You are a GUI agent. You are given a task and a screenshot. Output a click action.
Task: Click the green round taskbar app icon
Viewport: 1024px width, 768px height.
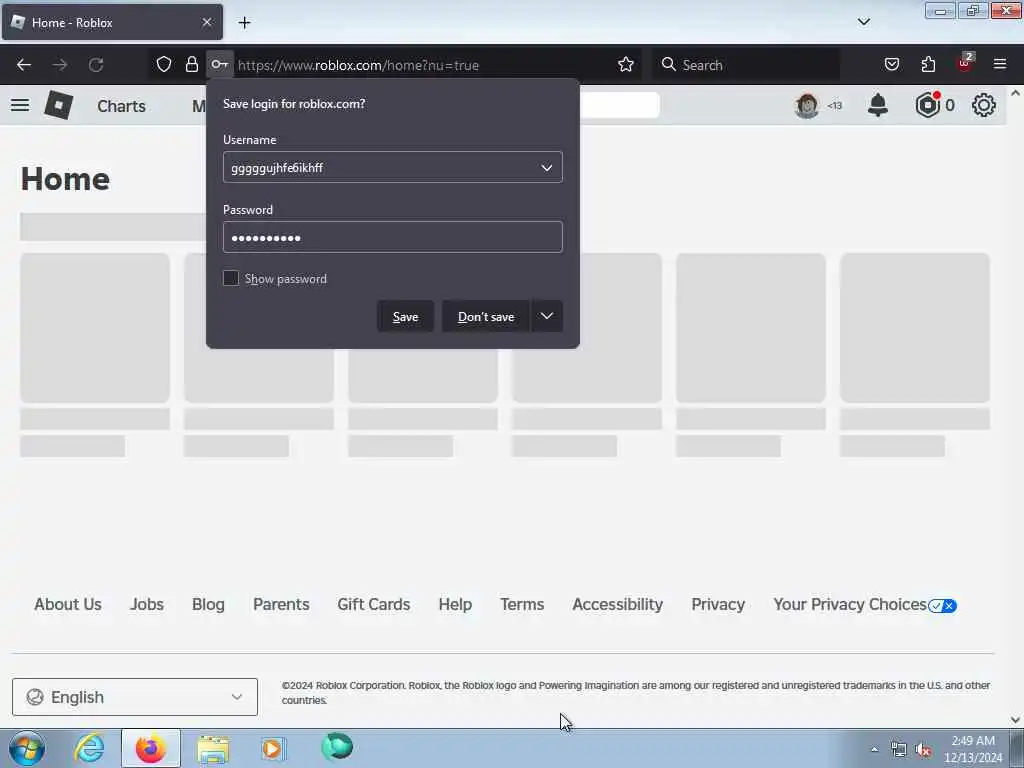coord(337,747)
